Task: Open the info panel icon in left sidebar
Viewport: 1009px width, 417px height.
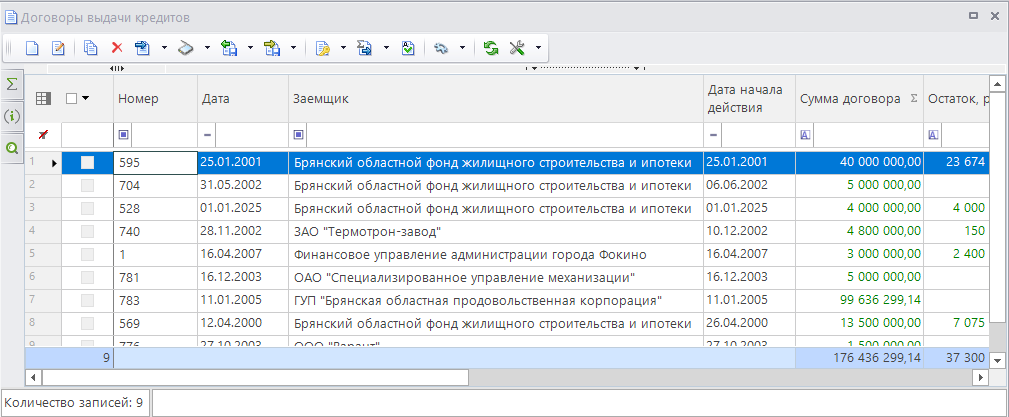Action: point(13,116)
